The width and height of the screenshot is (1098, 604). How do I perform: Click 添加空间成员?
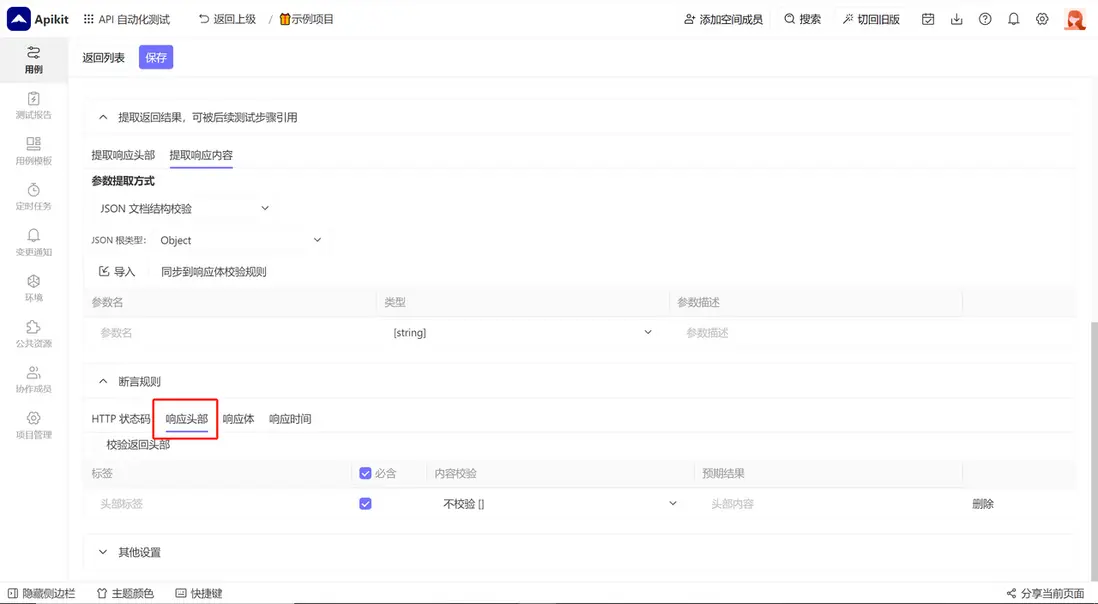pyautogui.click(x=723, y=19)
